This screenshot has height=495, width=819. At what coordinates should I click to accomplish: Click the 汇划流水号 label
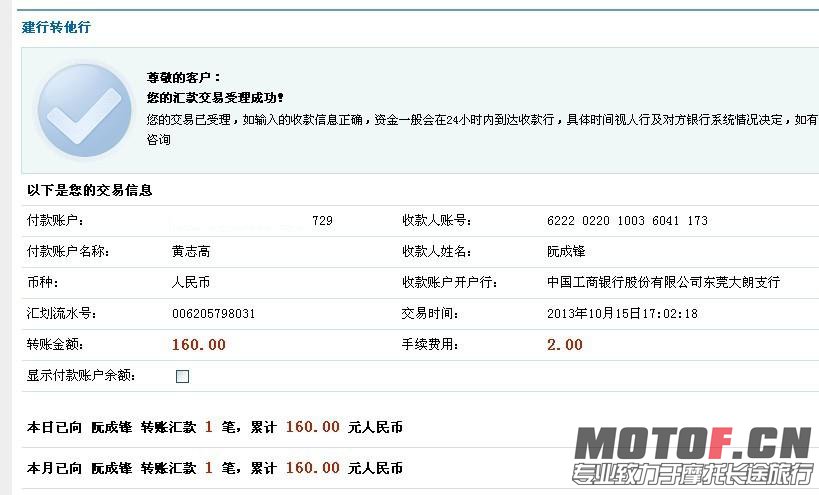coord(62,313)
